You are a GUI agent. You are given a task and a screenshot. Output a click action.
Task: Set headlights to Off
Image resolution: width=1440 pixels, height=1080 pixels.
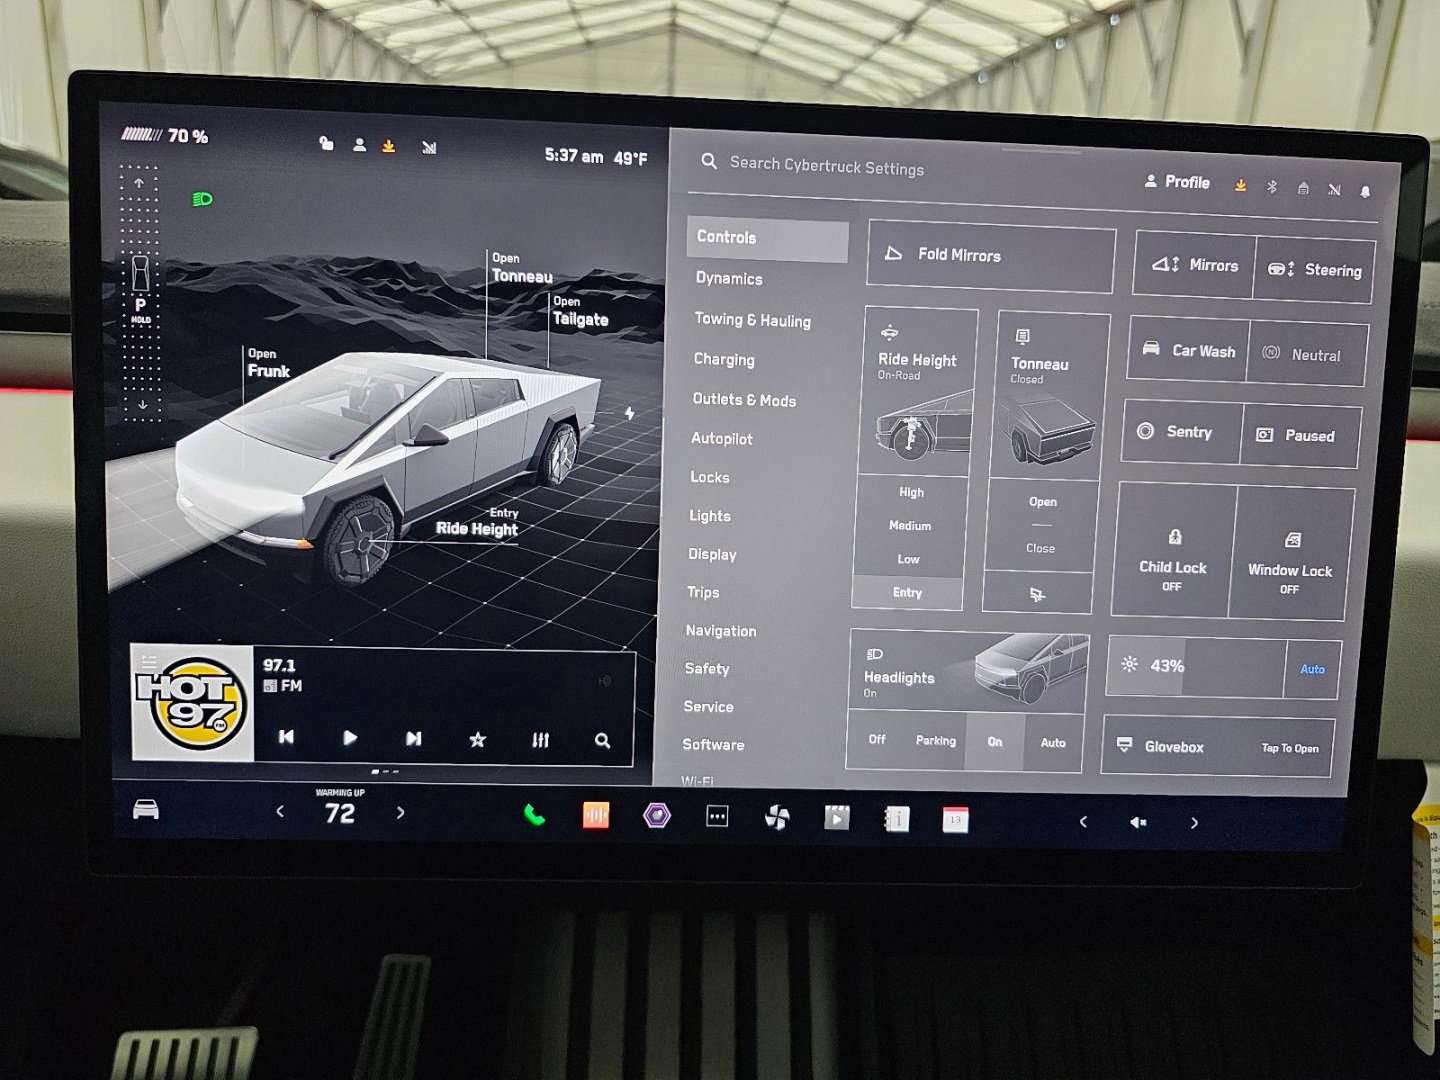click(877, 740)
